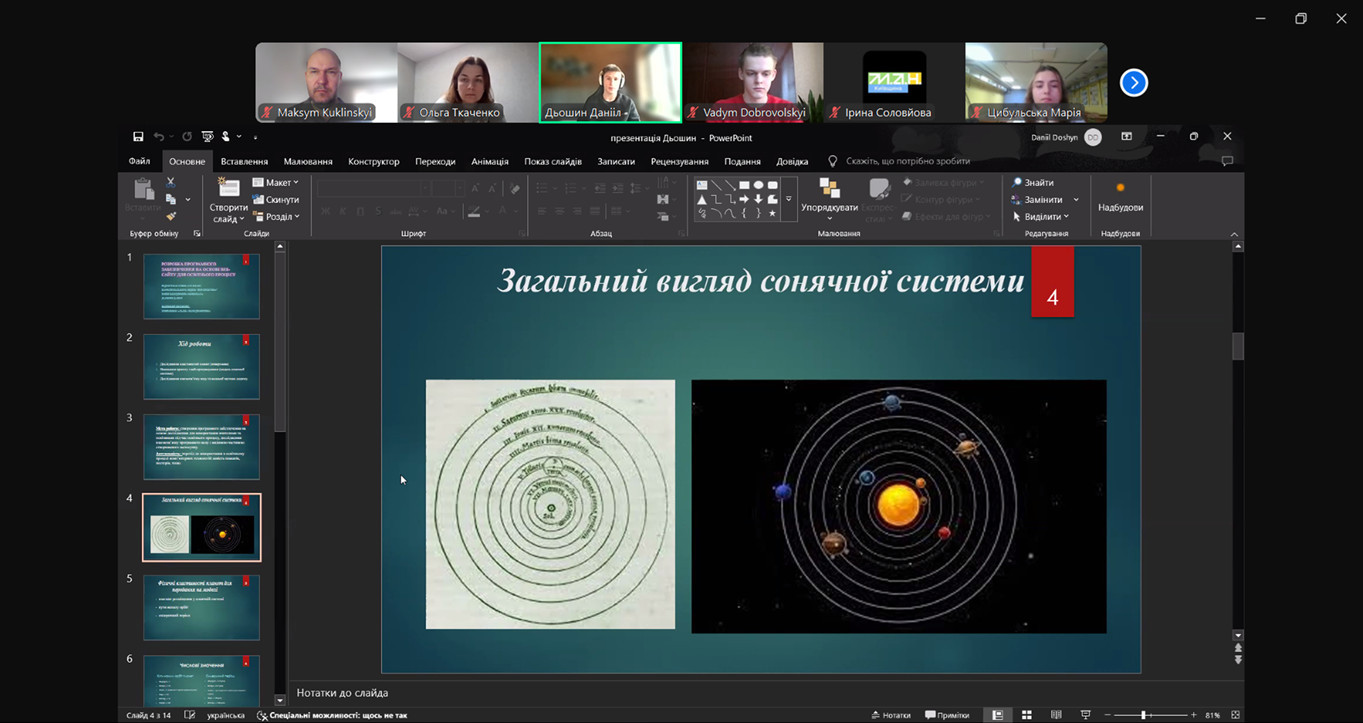Click the 'Нотатки до слайда' notes field
Viewport: 1363px width, 723px height.
tap(761, 693)
